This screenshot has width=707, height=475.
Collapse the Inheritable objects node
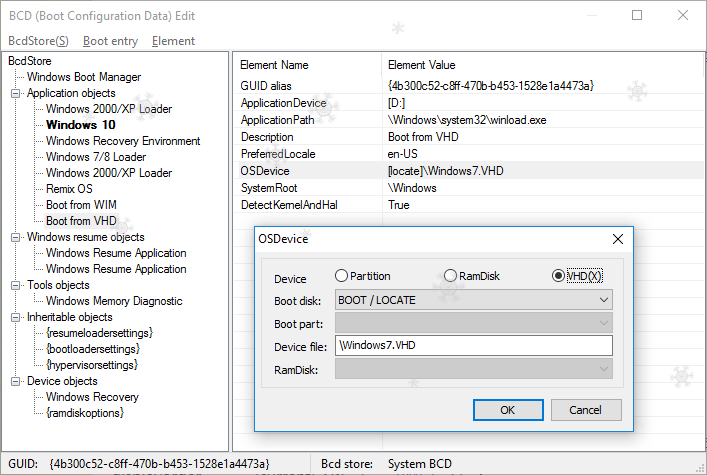click(x=15, y=318)
